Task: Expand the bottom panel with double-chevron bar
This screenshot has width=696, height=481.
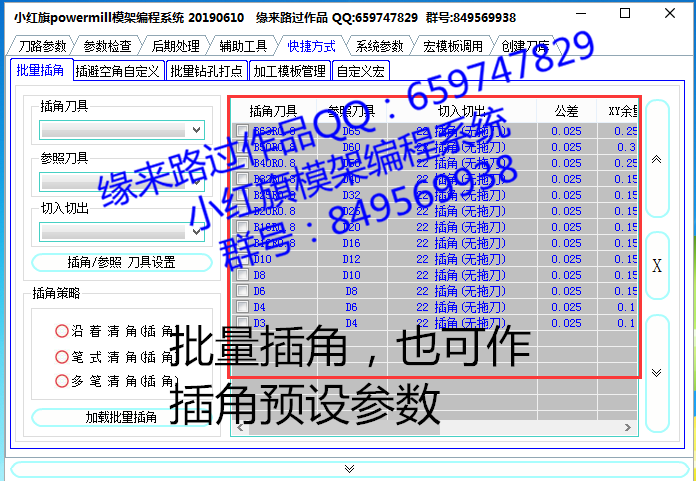Action: coord(349,469)
